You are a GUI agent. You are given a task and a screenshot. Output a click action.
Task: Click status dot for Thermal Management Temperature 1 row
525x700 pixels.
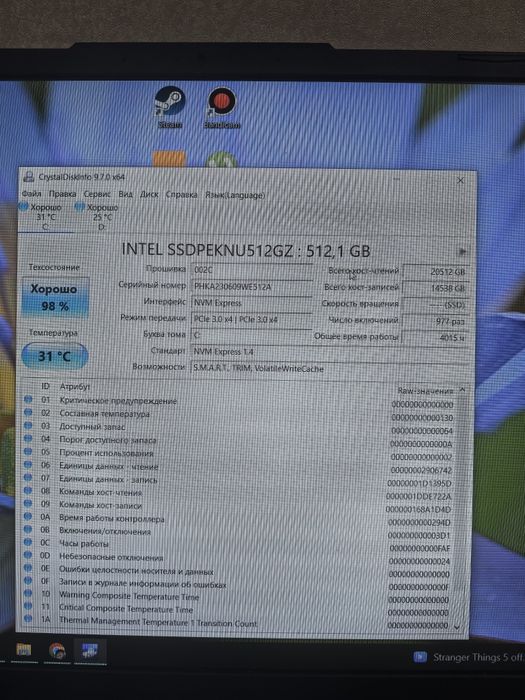[x=28, y=619]
